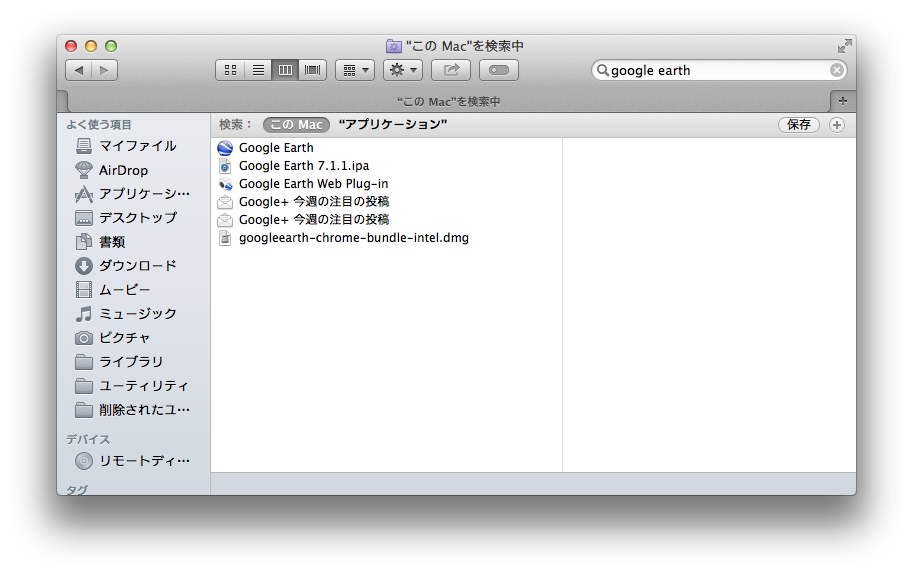The image size is (913, 574).
Task: Clear the google earth search text
Action: tap(836, 70)
